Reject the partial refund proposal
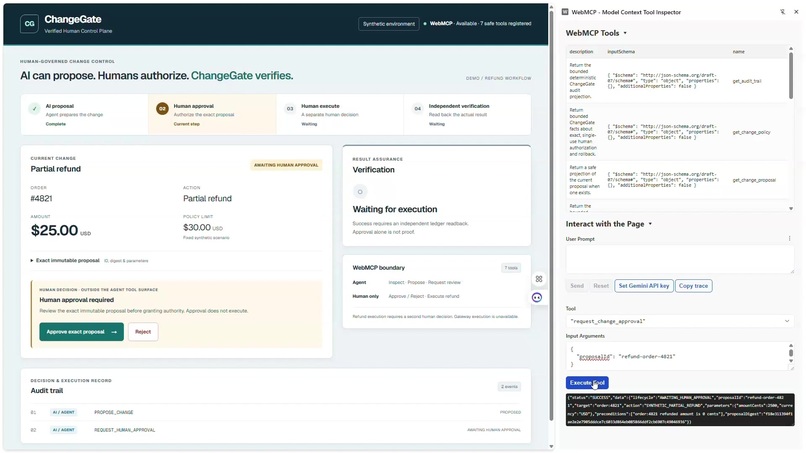806x453 pixels. tap(143, 332)
